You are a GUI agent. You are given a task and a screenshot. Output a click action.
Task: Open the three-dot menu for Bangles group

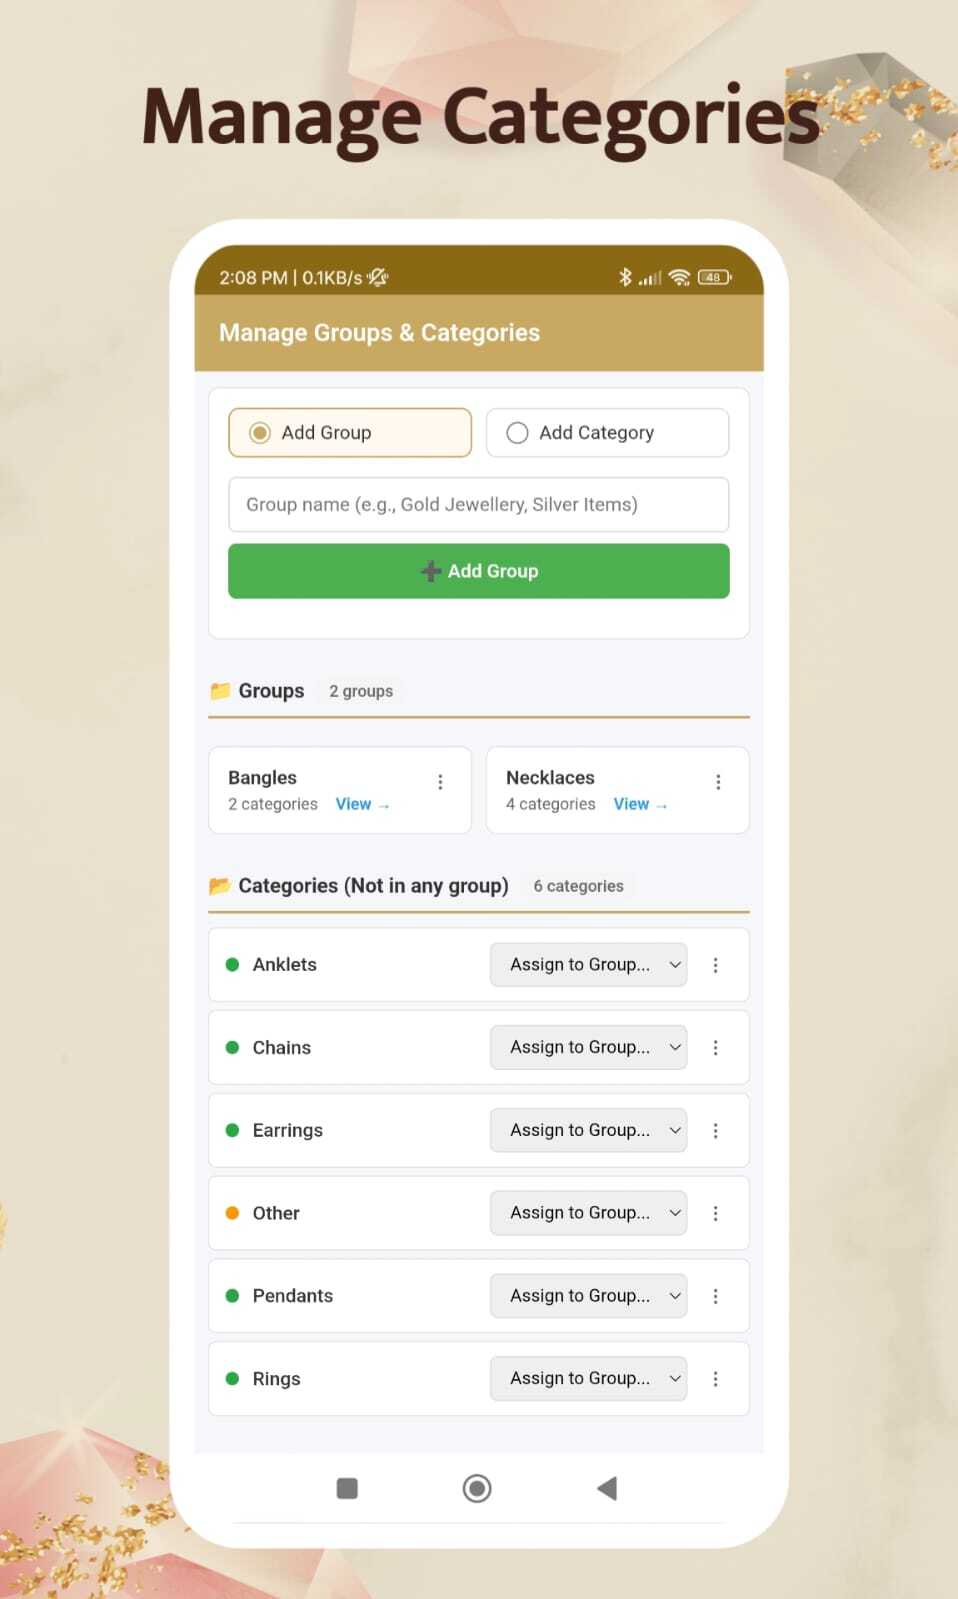440,781
